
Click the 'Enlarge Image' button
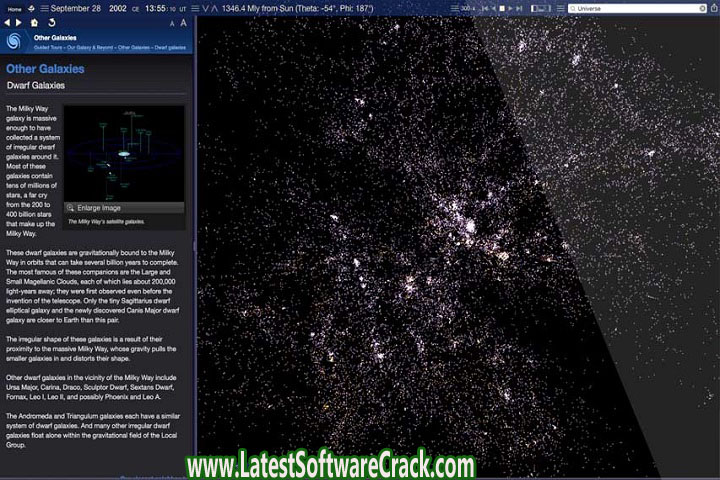click(124, 208)
